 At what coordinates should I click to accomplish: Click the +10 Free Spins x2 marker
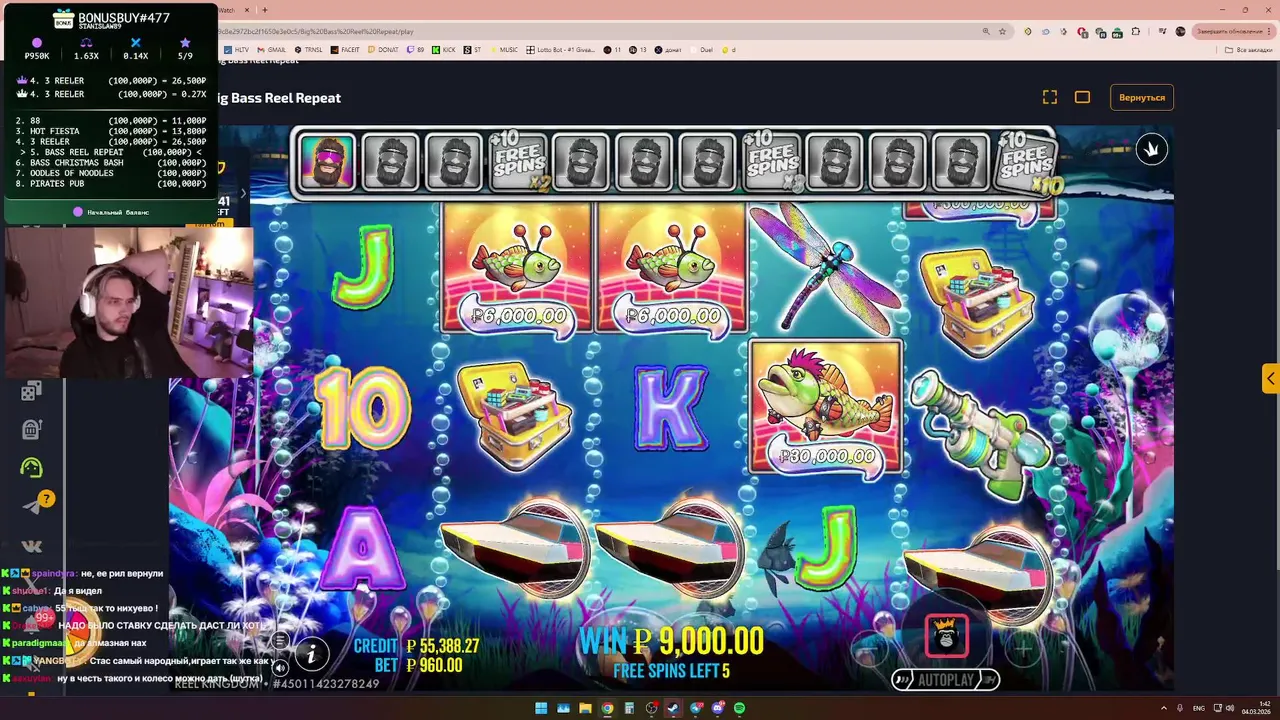[518, 161]
